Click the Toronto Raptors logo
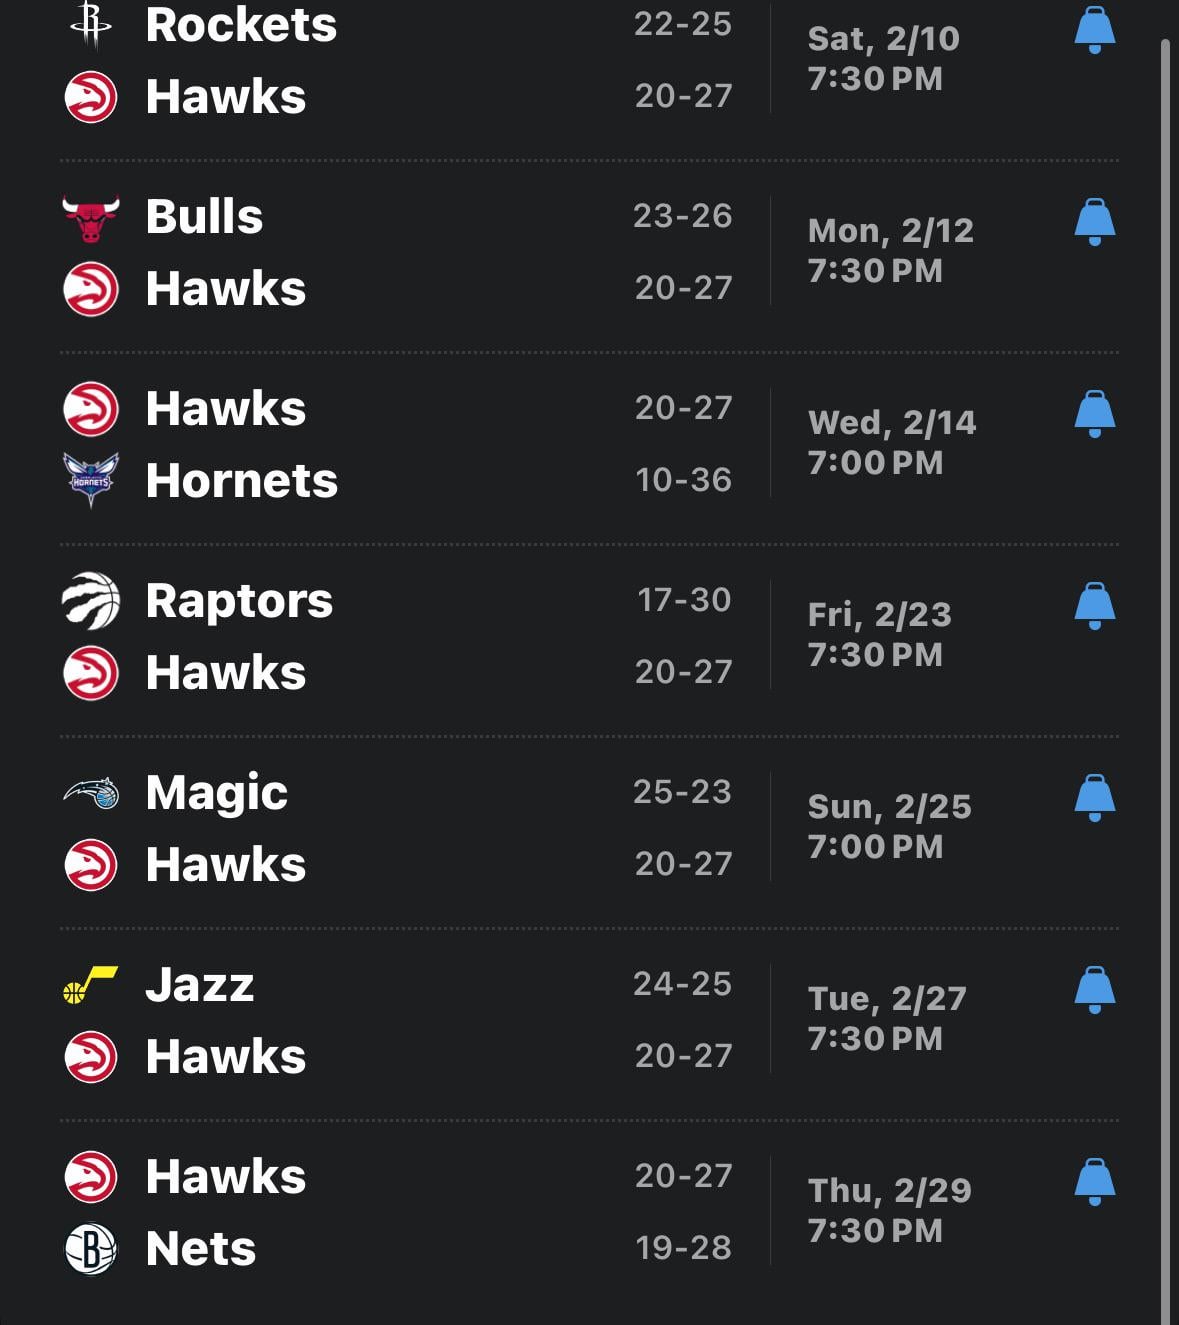 click(91, 601)
